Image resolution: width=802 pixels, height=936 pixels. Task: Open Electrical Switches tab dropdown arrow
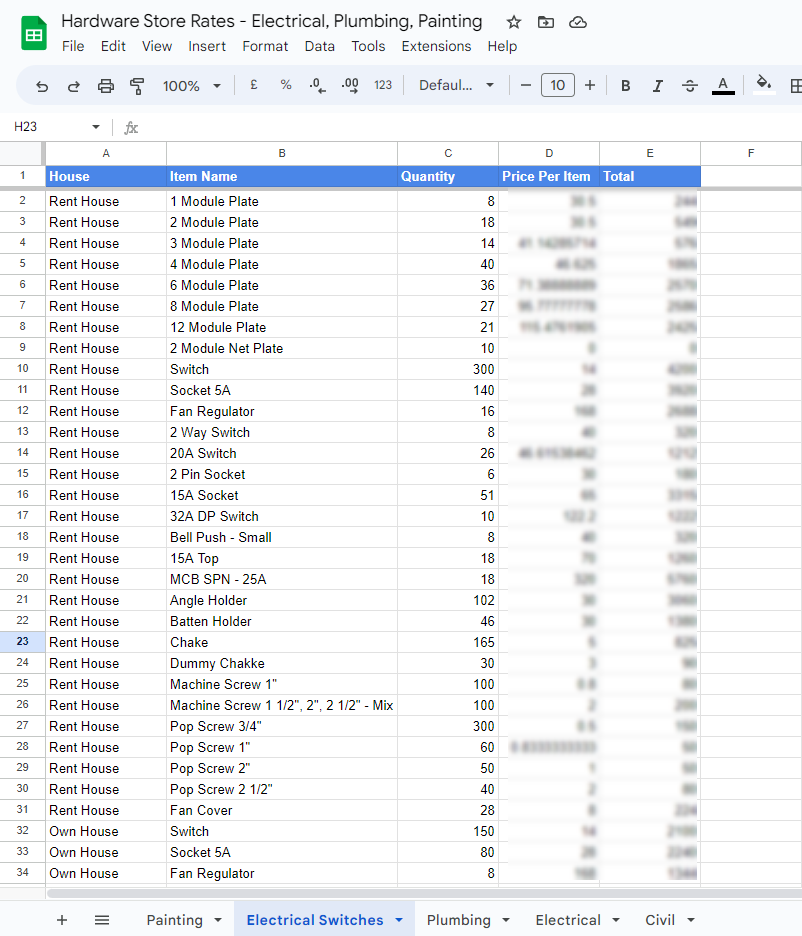[x=399, y=920]
